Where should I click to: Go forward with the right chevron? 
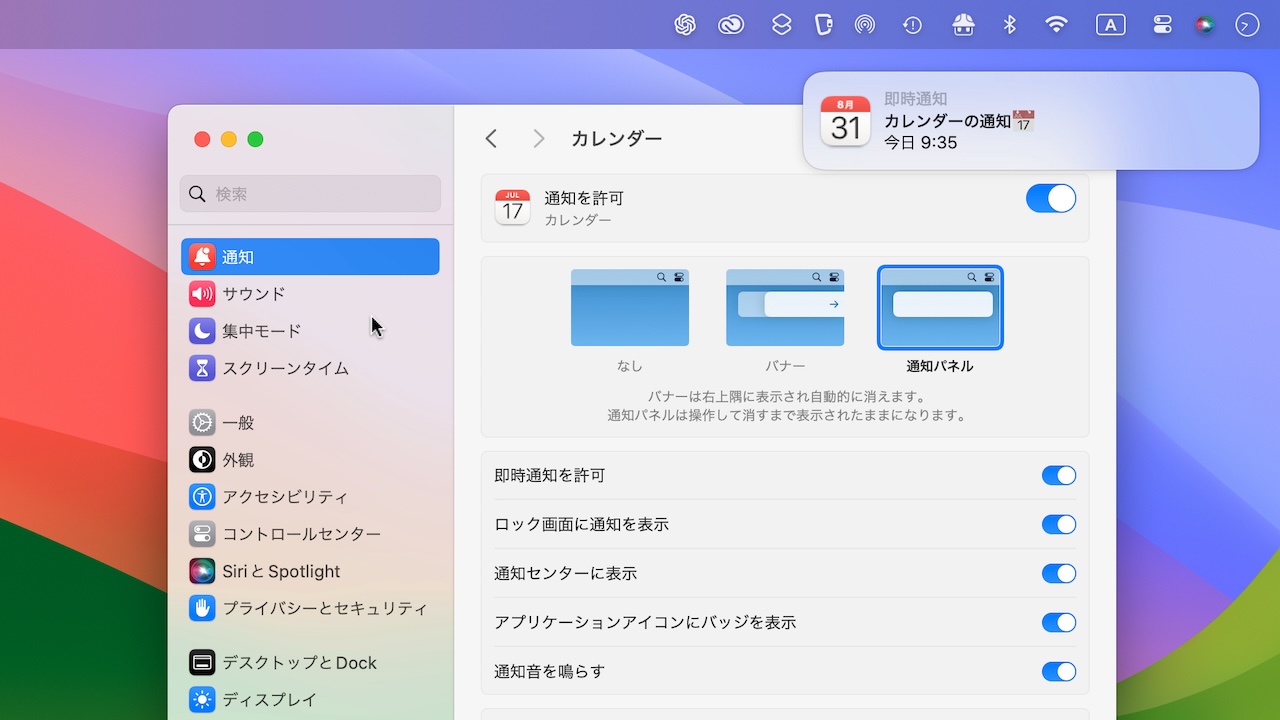539,139
